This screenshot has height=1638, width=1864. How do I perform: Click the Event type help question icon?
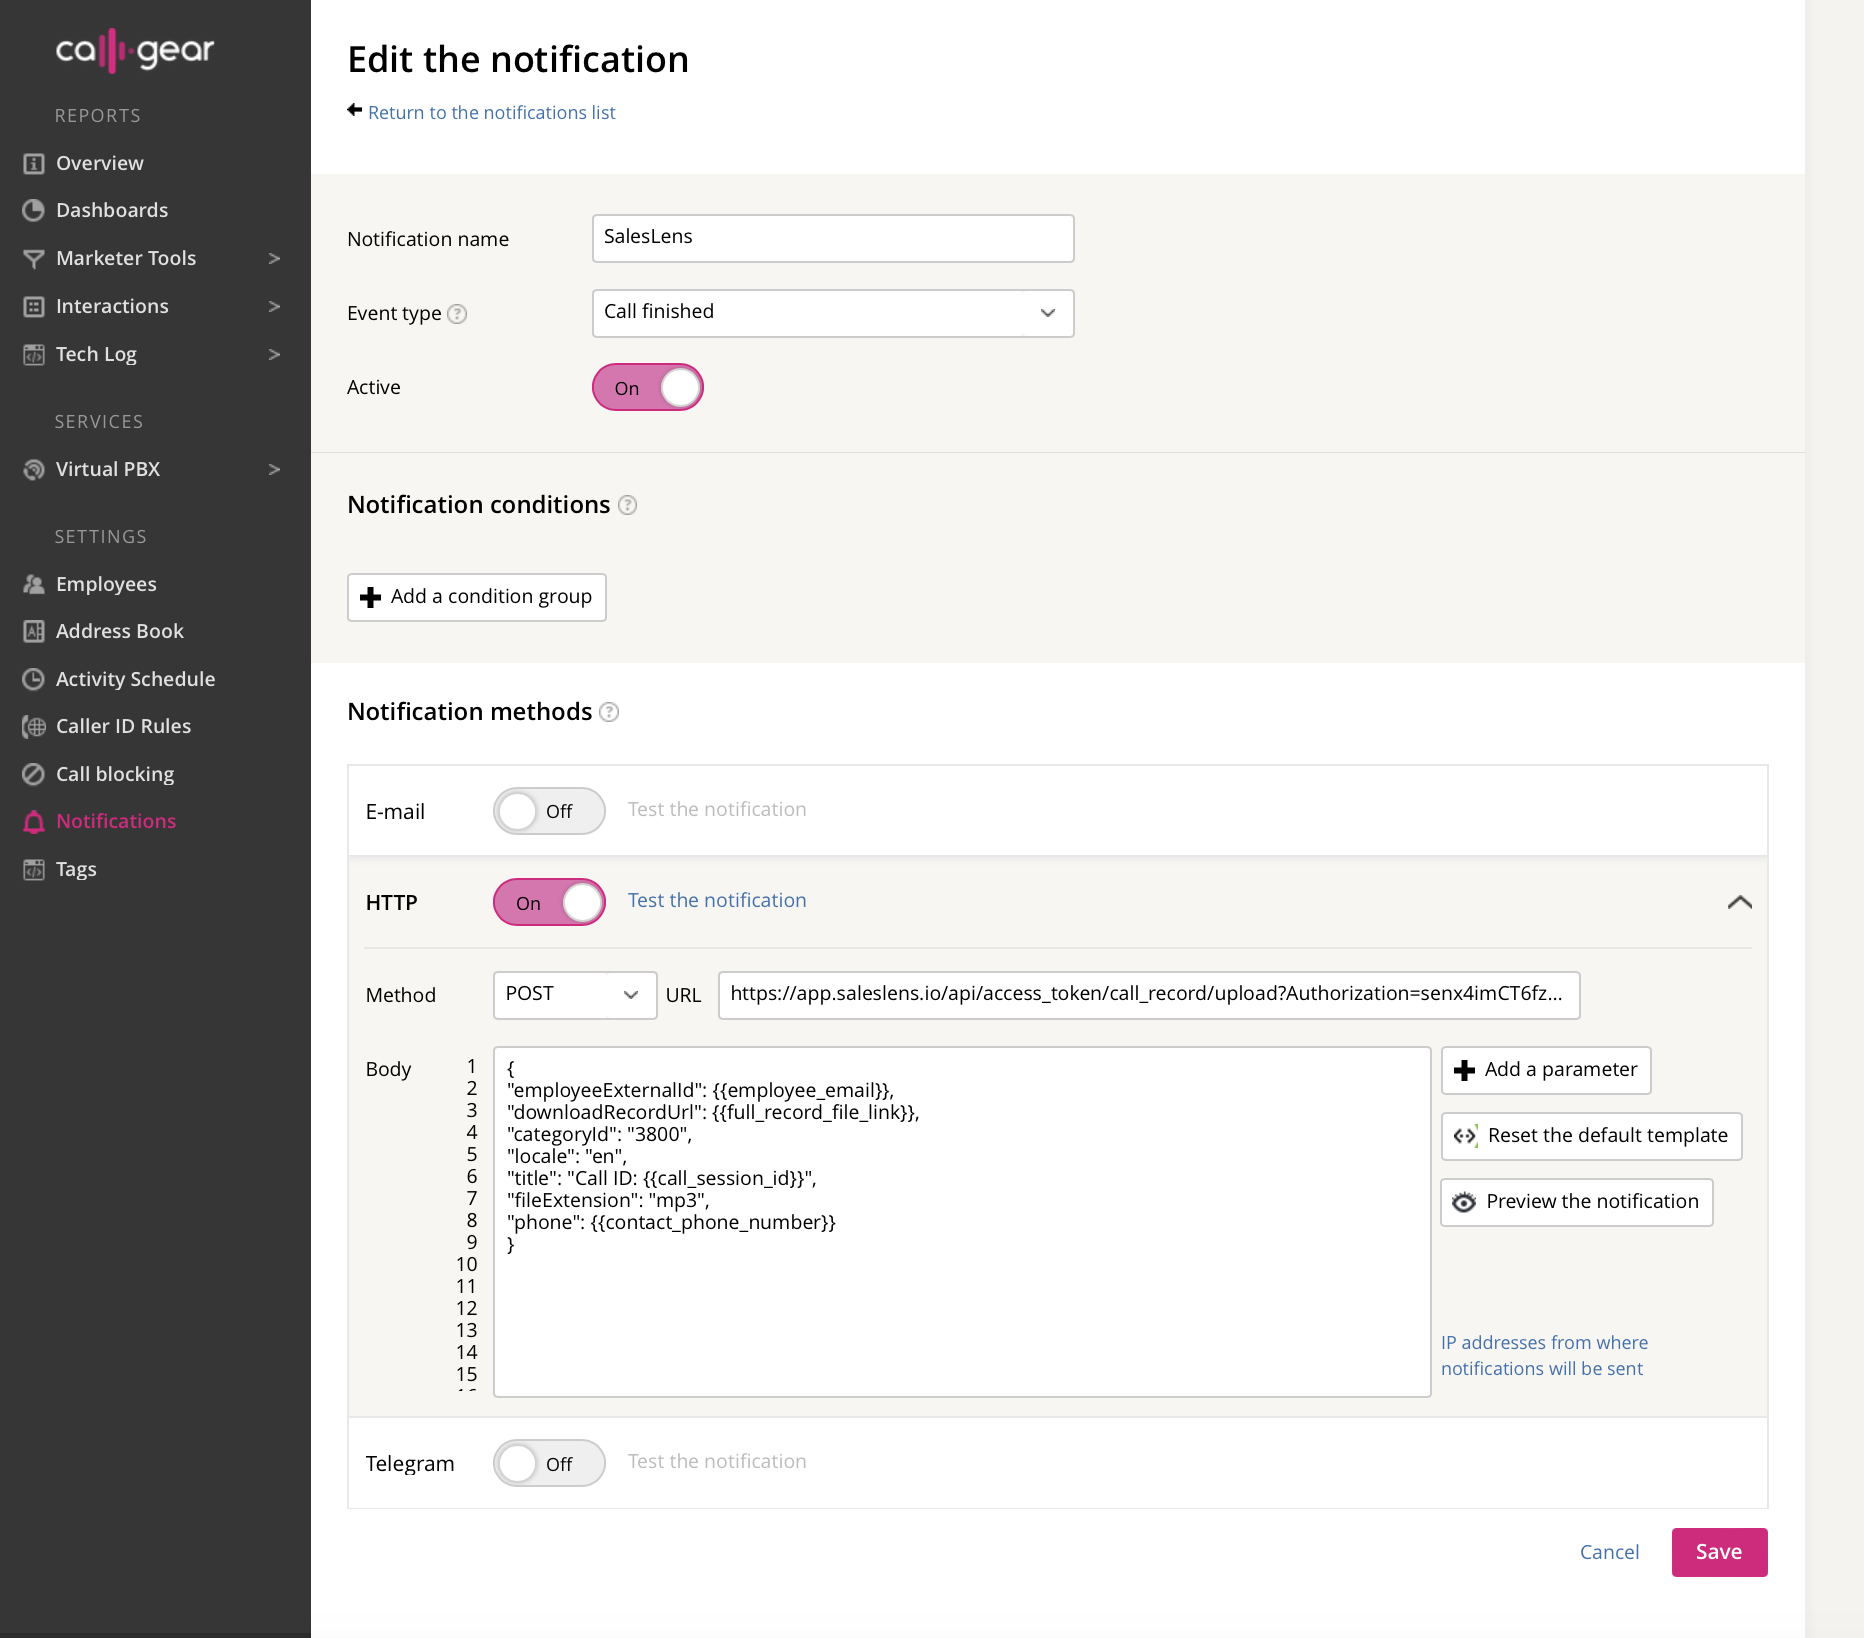[x=457, y=314]
